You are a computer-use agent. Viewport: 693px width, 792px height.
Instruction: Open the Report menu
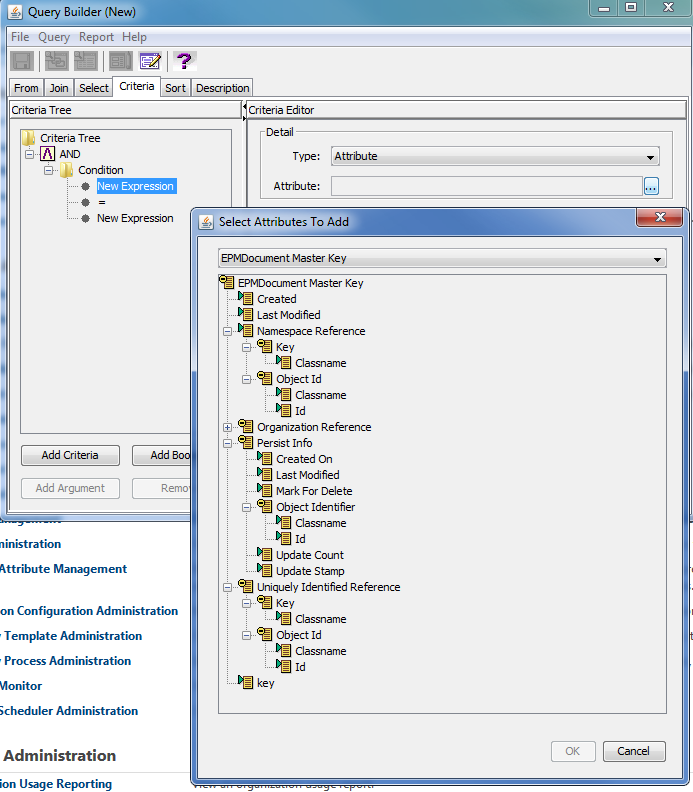pos(96,37)
